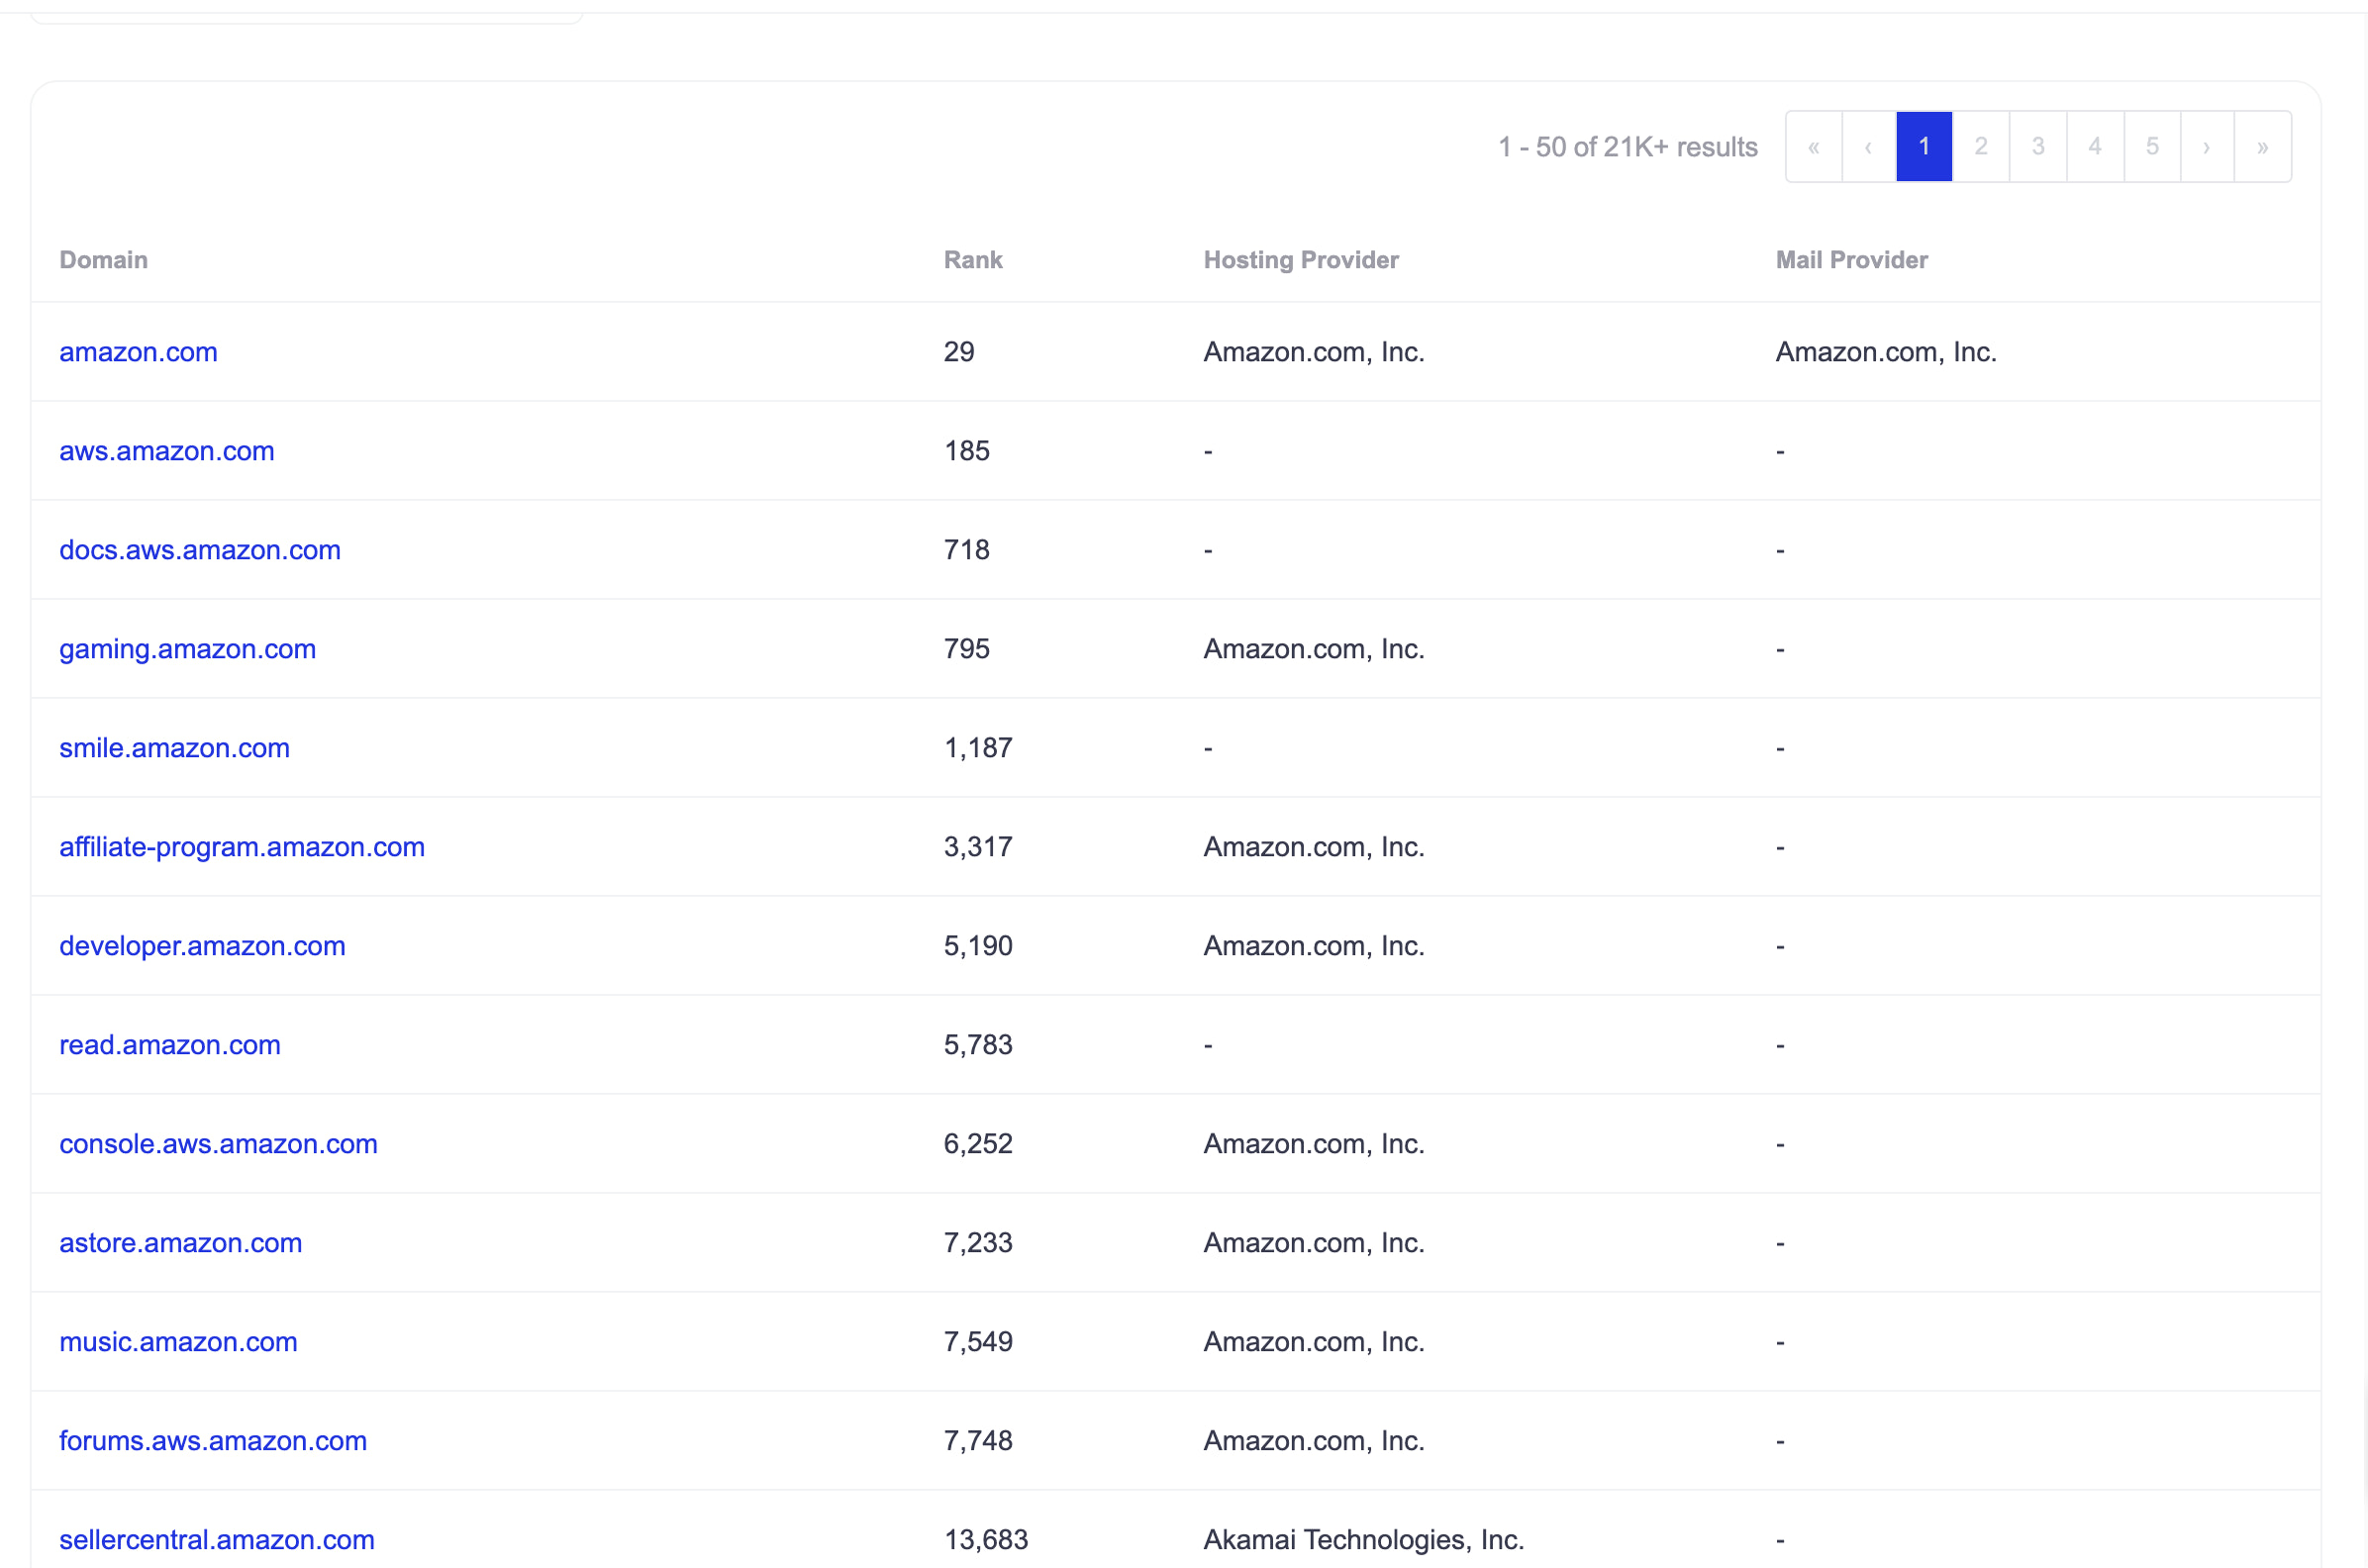Open docs.aws.amazon.com link

[199, 550]
